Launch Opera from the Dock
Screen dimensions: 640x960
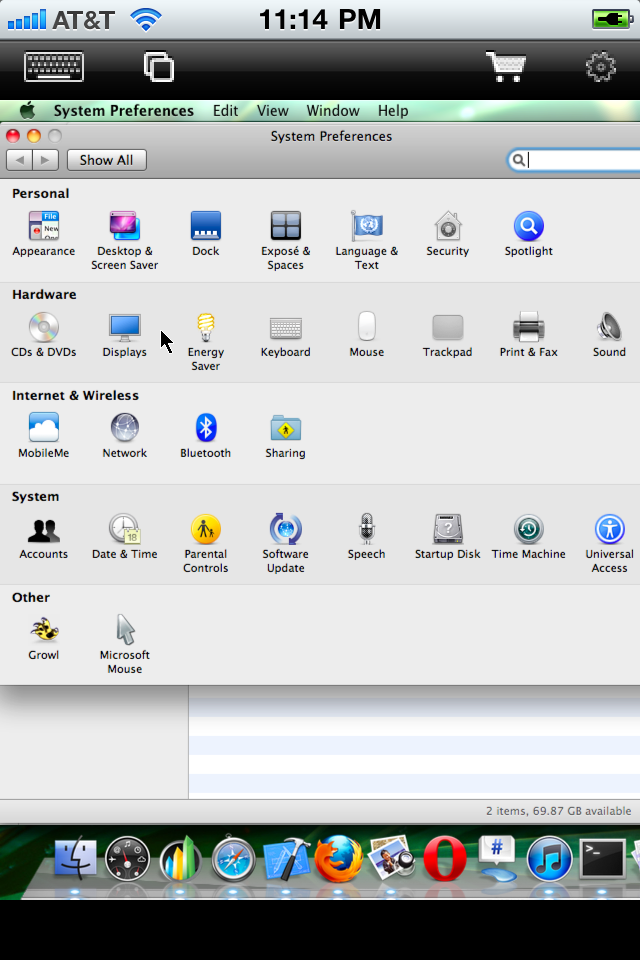tap(445, 858)
